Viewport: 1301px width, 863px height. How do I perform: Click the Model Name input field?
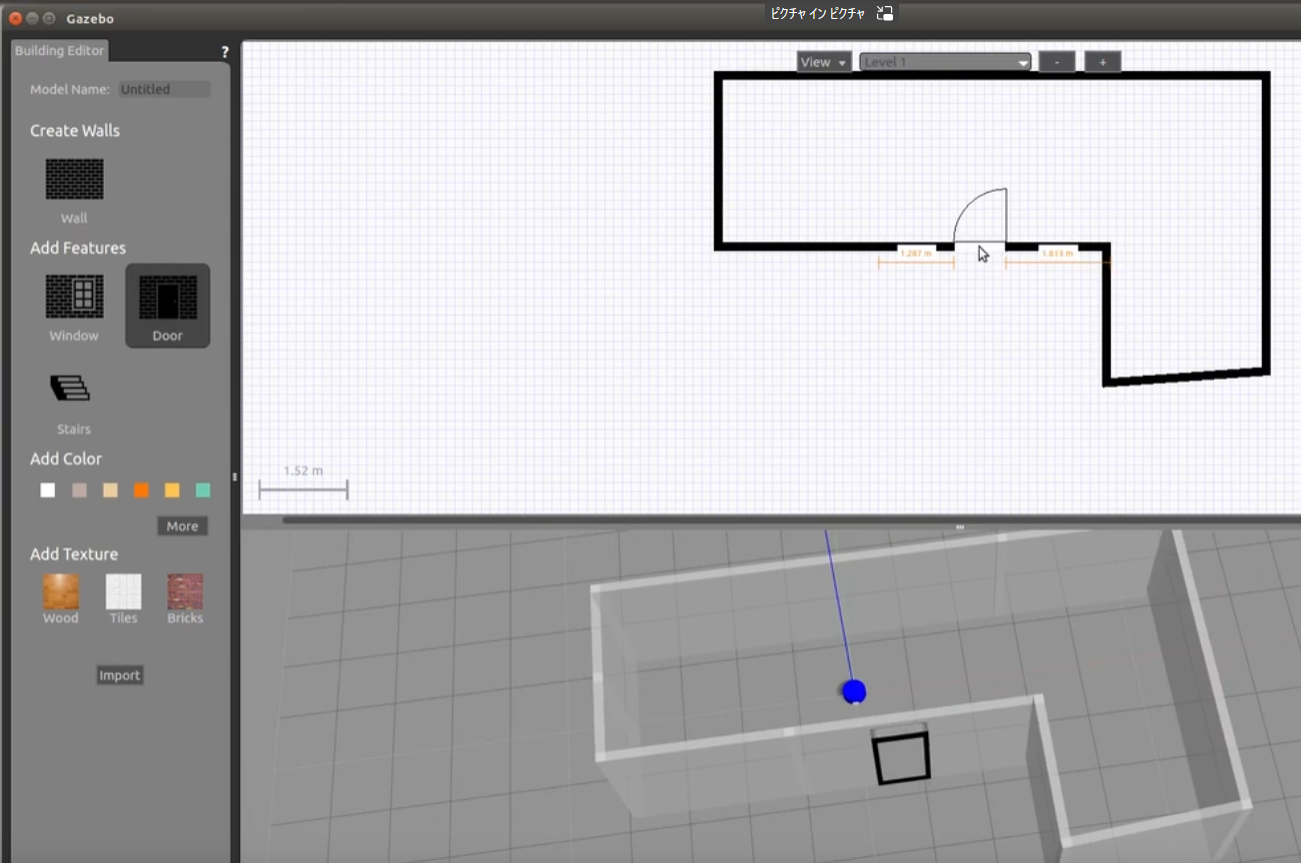click(x=164, y=88)
